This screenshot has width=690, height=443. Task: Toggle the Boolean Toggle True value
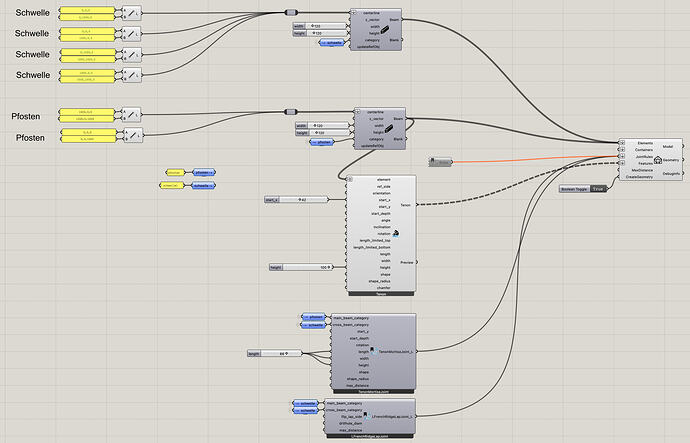point(598,189)
